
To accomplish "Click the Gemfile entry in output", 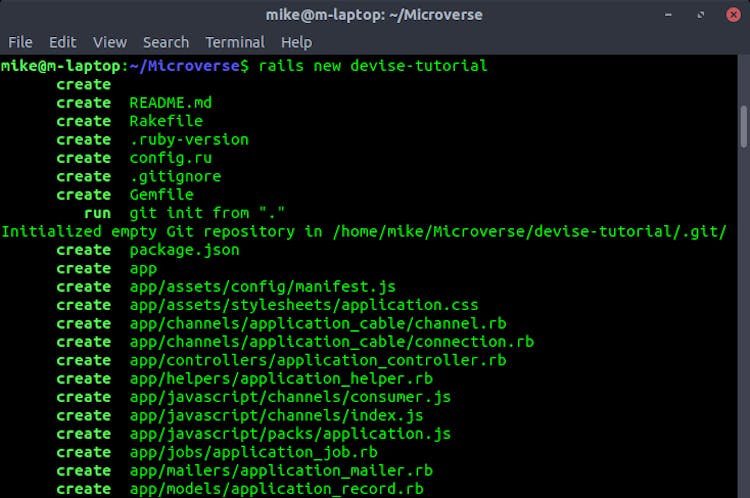I will [161, 195].
